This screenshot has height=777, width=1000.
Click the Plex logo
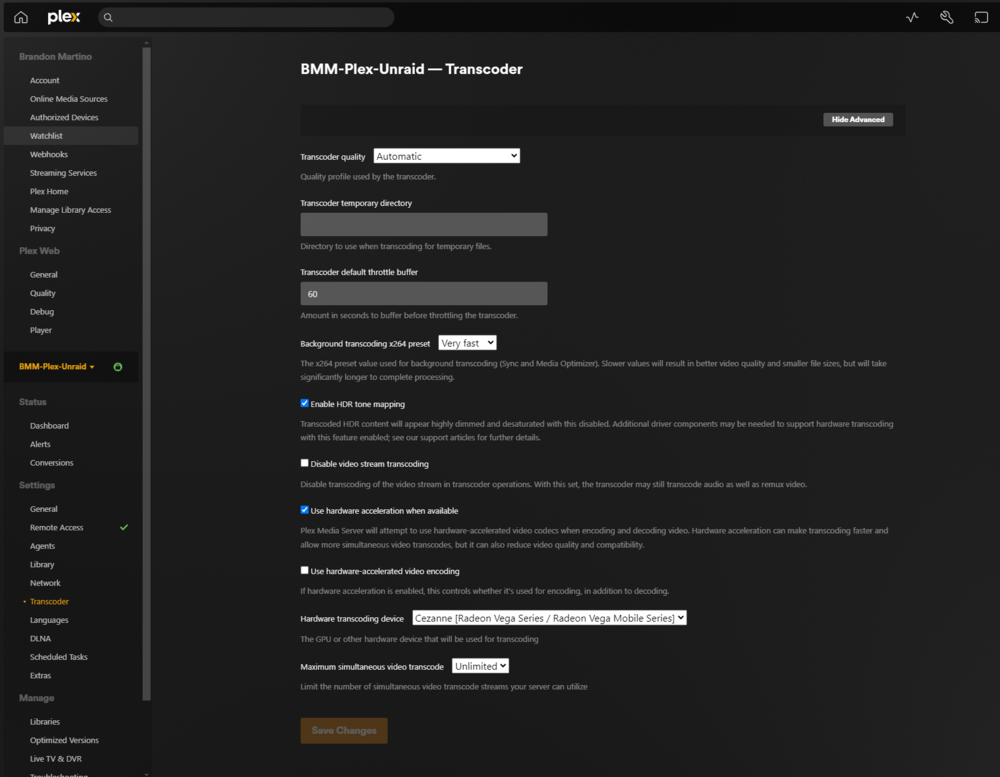coord(64,17)
